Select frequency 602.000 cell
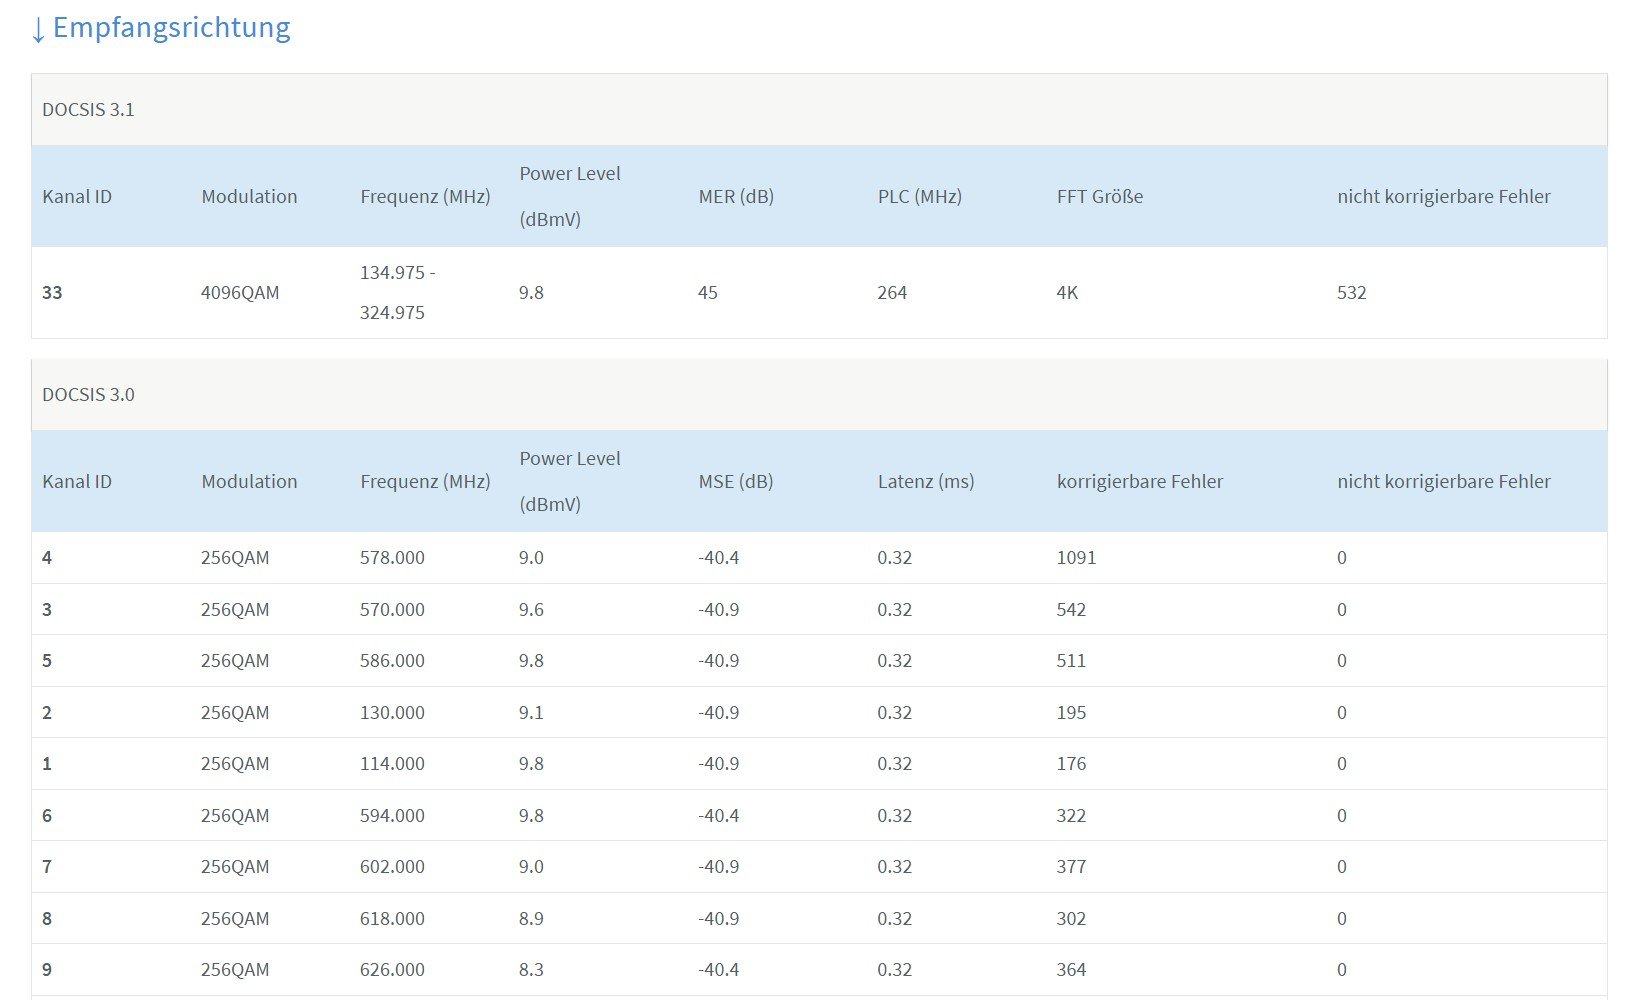This screenshot has height=1000, width=1625. coord(392,867)
